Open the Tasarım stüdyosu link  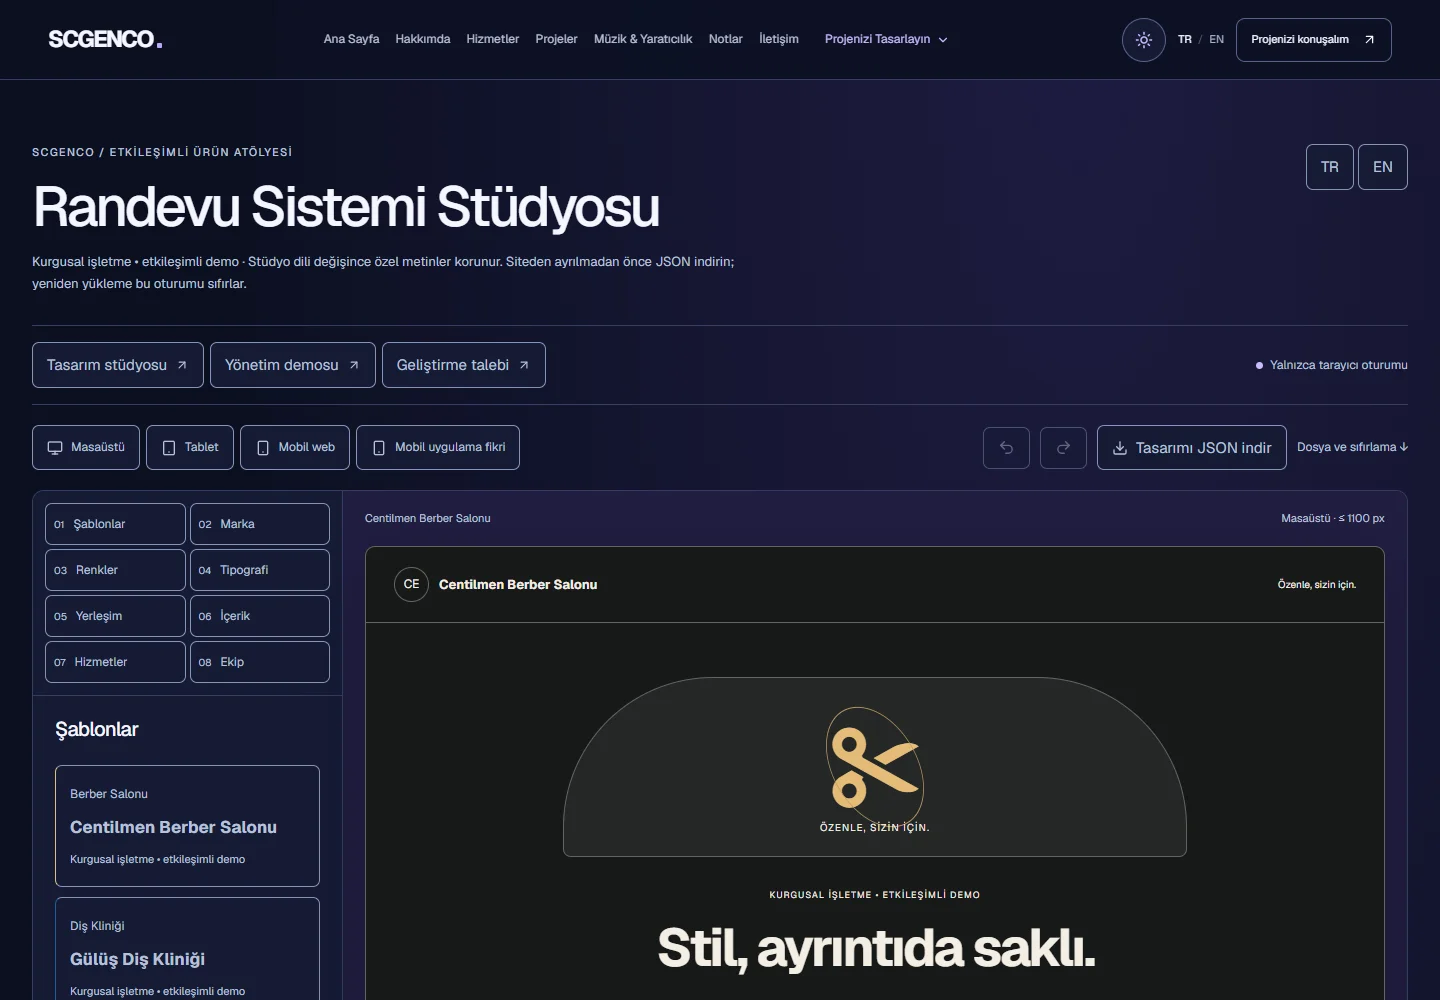(x=118, y=365)
